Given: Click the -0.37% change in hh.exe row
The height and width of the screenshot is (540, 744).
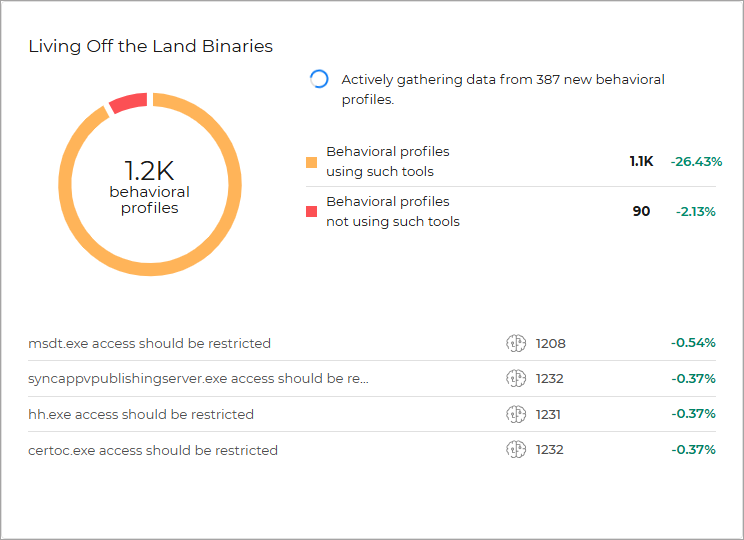Looking at the screenshot, I should [693, 414].
